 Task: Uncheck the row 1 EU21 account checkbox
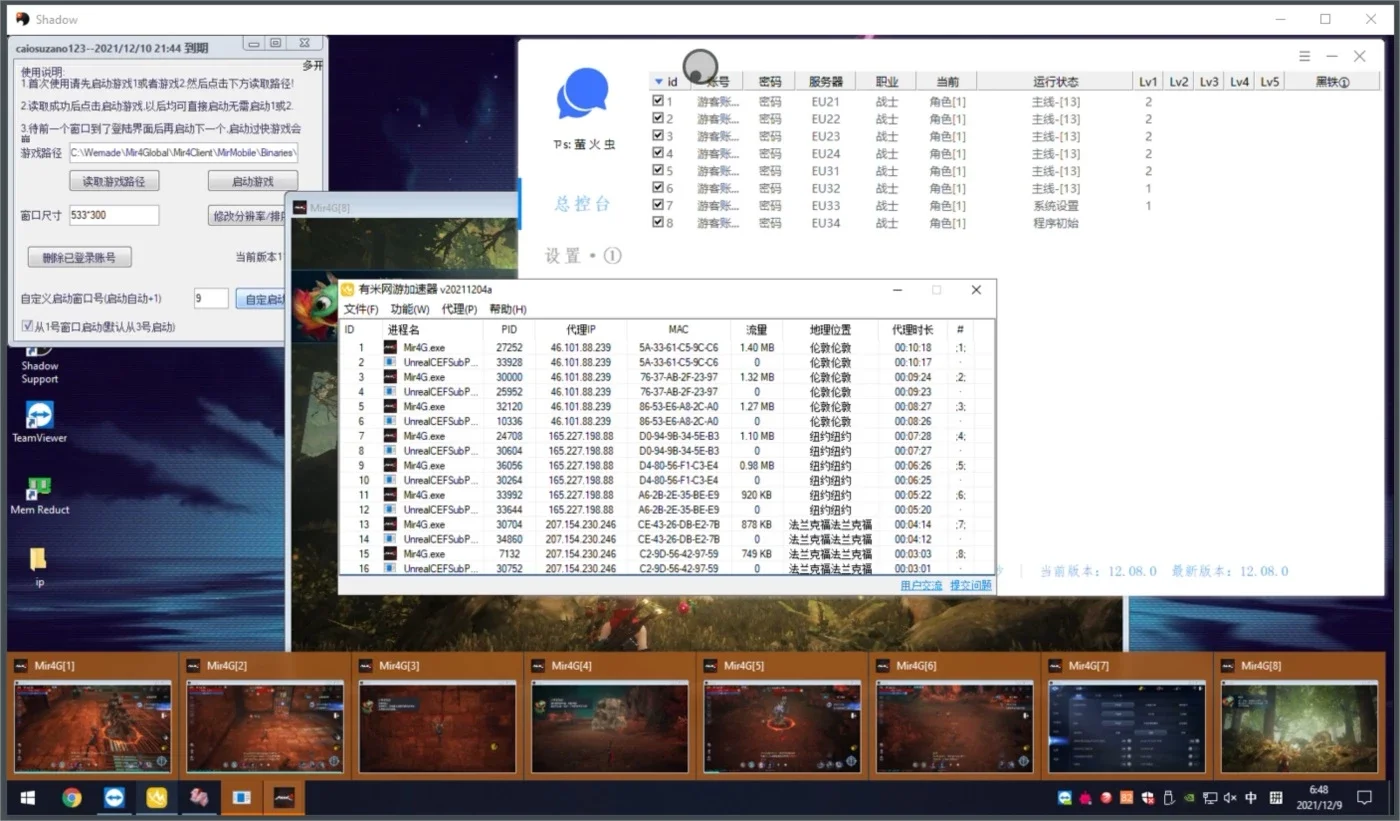(x=657, y=101)
